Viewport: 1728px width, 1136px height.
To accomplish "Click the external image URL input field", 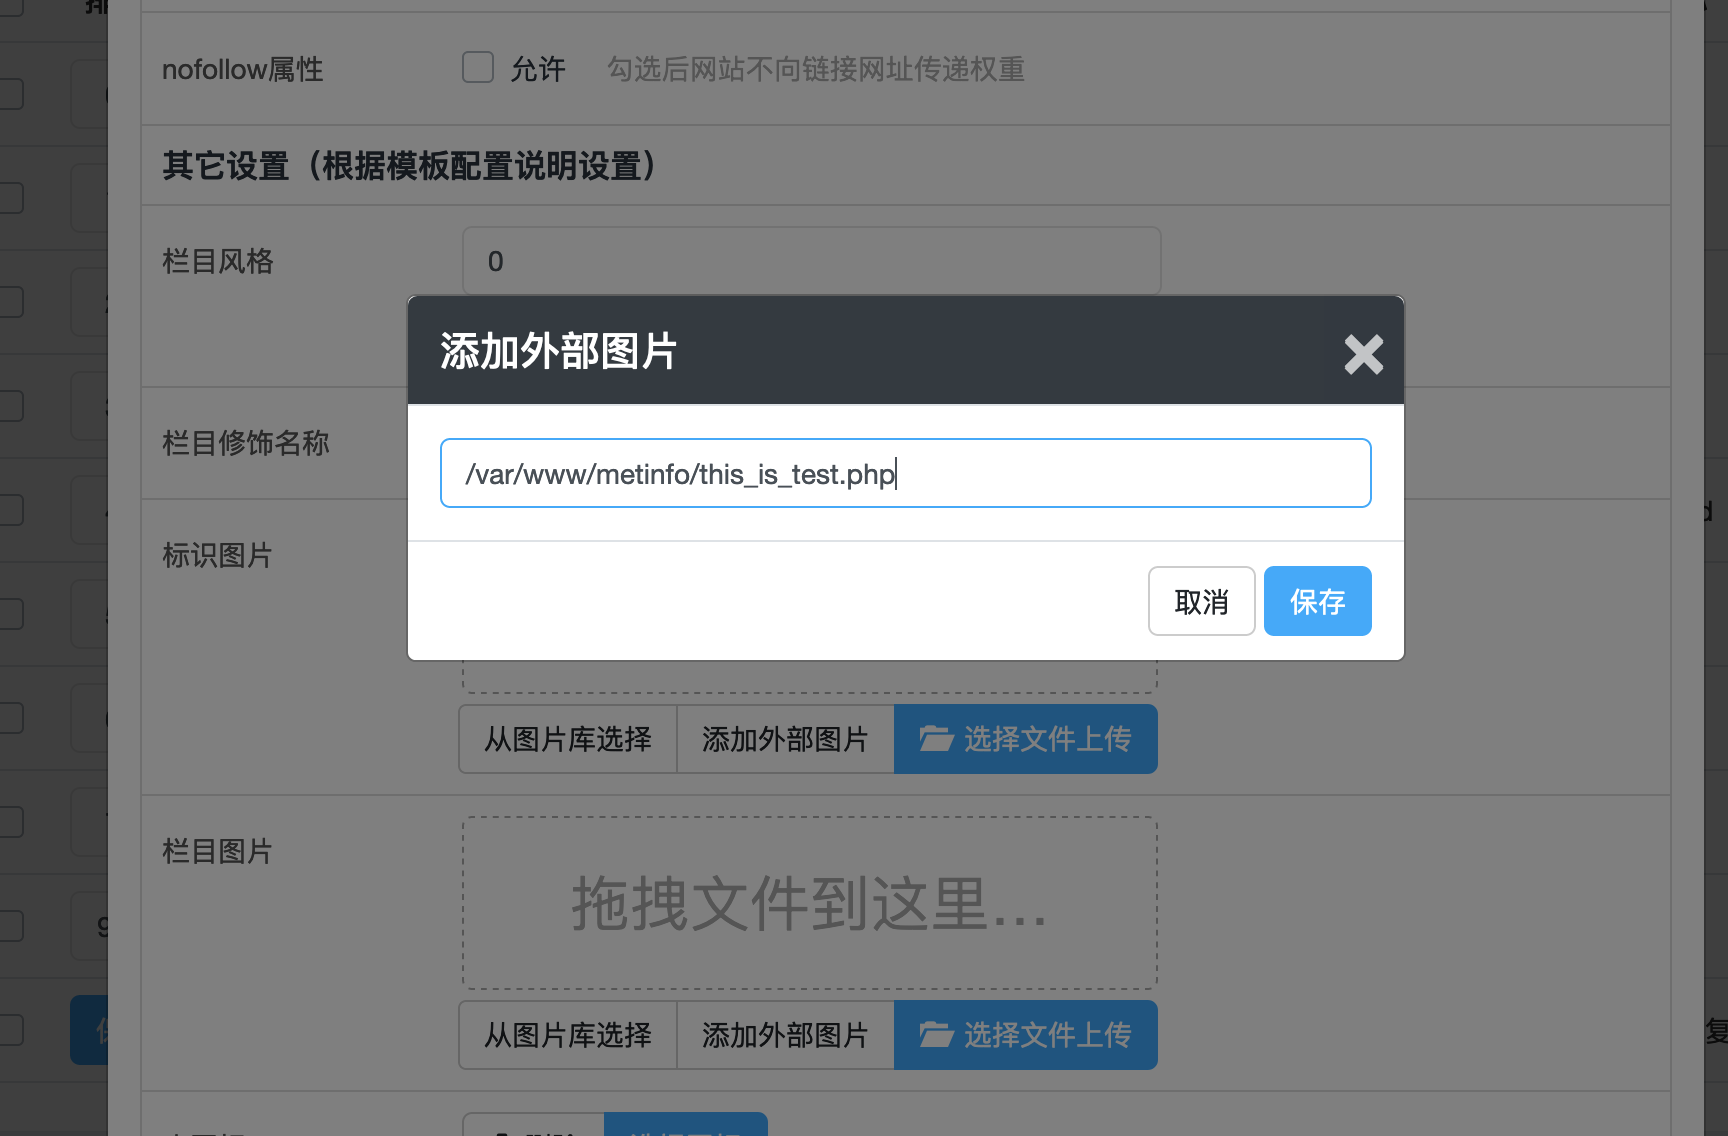I will click(x=906, y=473).
